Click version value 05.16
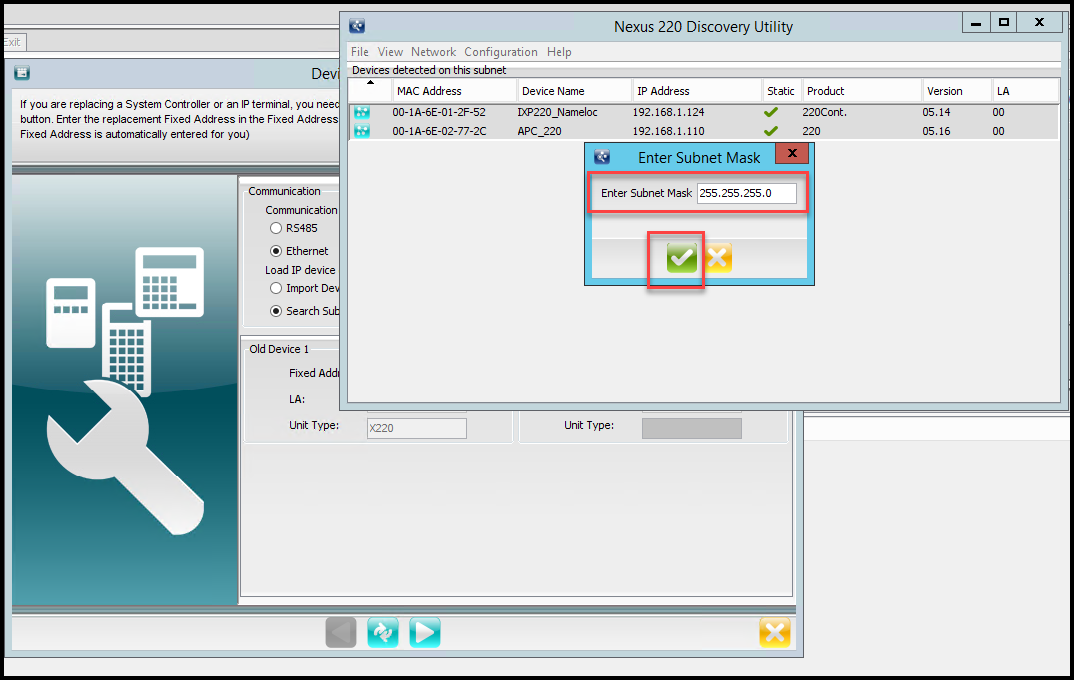The image size is (1074, 680). pos(936,131)
